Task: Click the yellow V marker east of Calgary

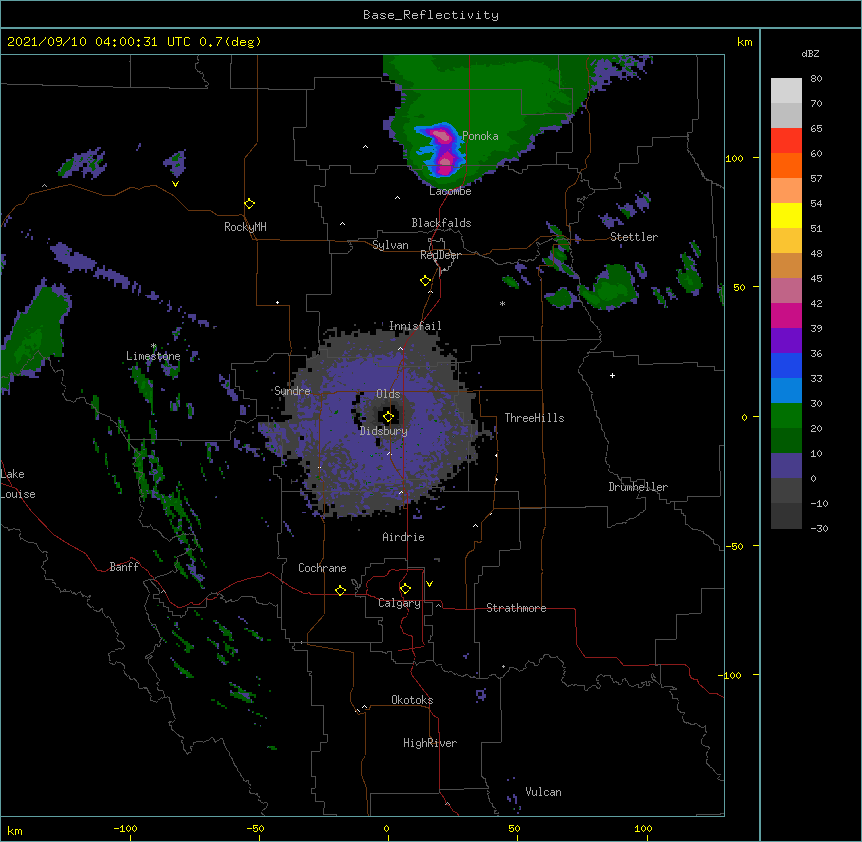Action: [x=429, y=584]
